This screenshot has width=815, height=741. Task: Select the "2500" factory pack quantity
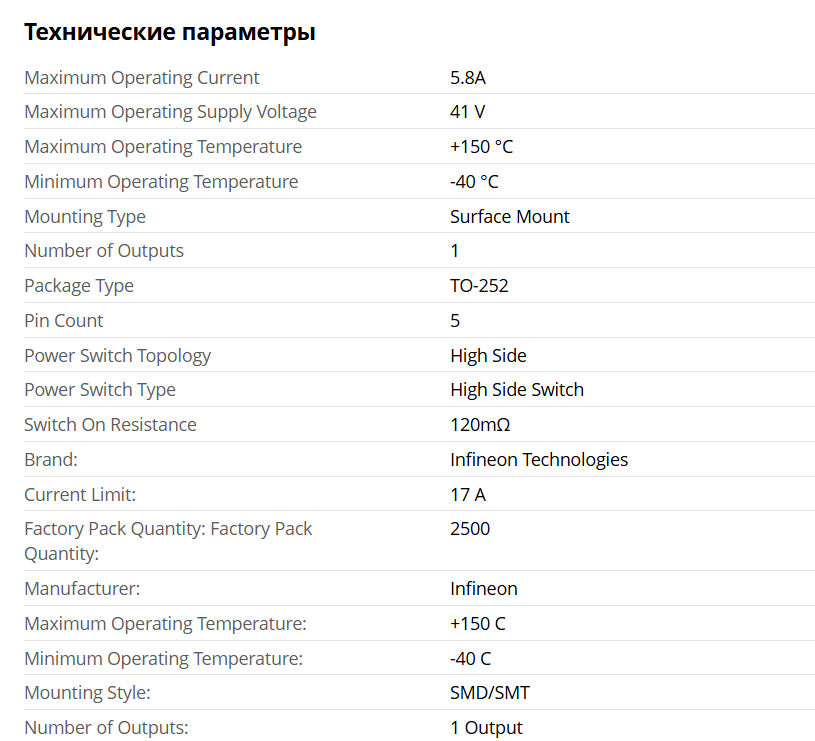(470, 529)
